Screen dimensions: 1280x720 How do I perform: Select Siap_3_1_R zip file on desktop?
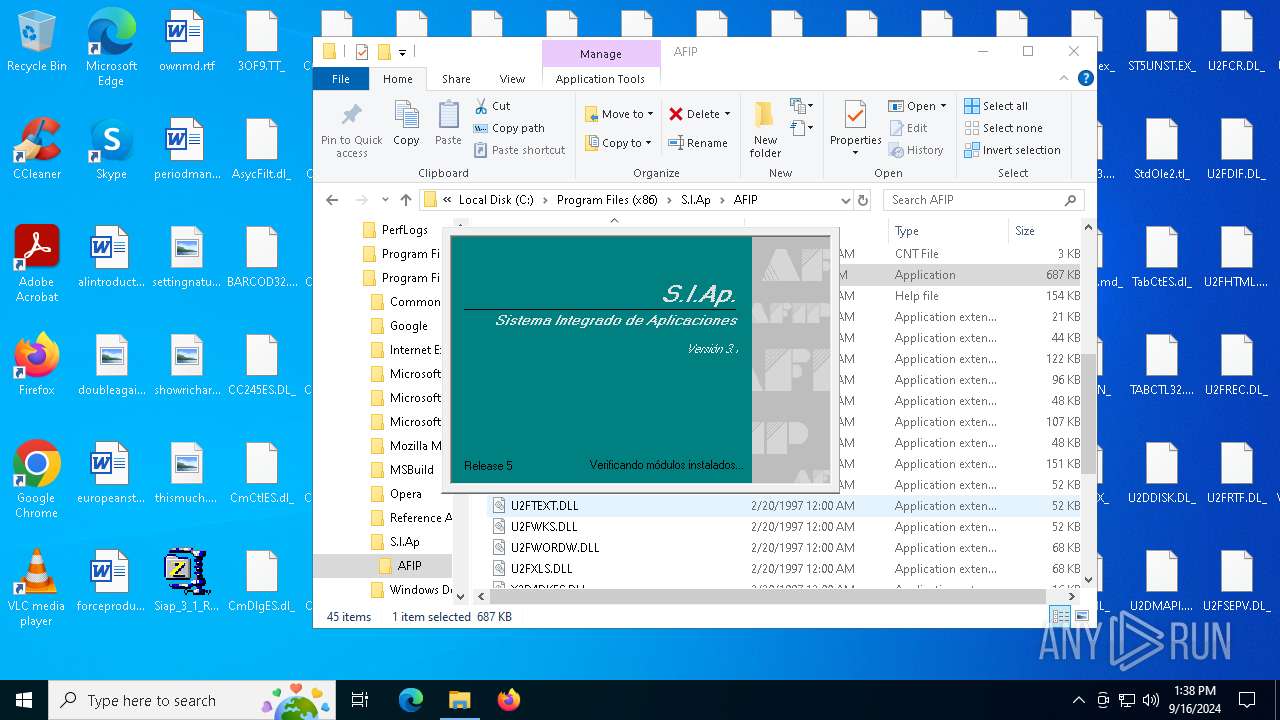pos(187,580)
